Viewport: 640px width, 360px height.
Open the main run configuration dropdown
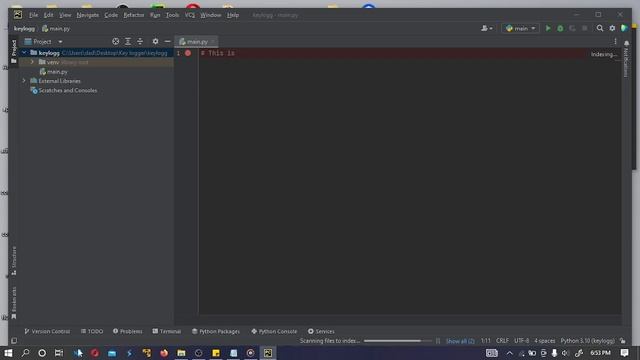point(520,28)
